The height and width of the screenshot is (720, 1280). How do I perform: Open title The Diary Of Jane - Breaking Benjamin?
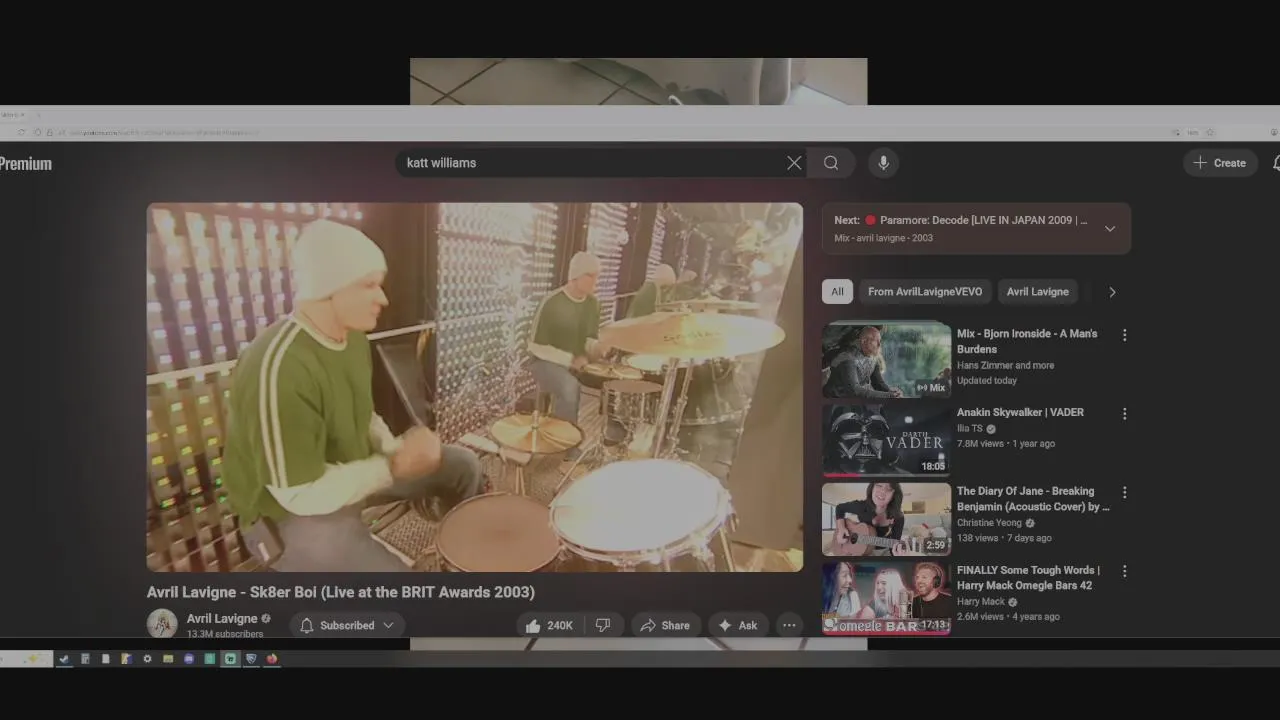tap(1033, 499)
